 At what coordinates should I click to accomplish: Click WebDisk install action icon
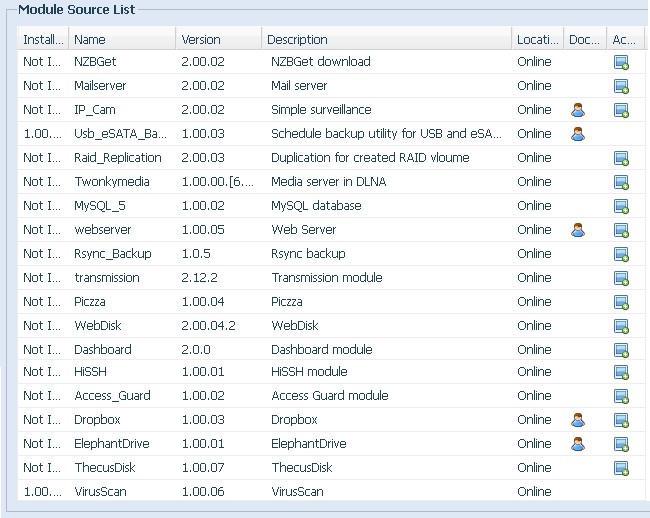click(x=621, y=327)
